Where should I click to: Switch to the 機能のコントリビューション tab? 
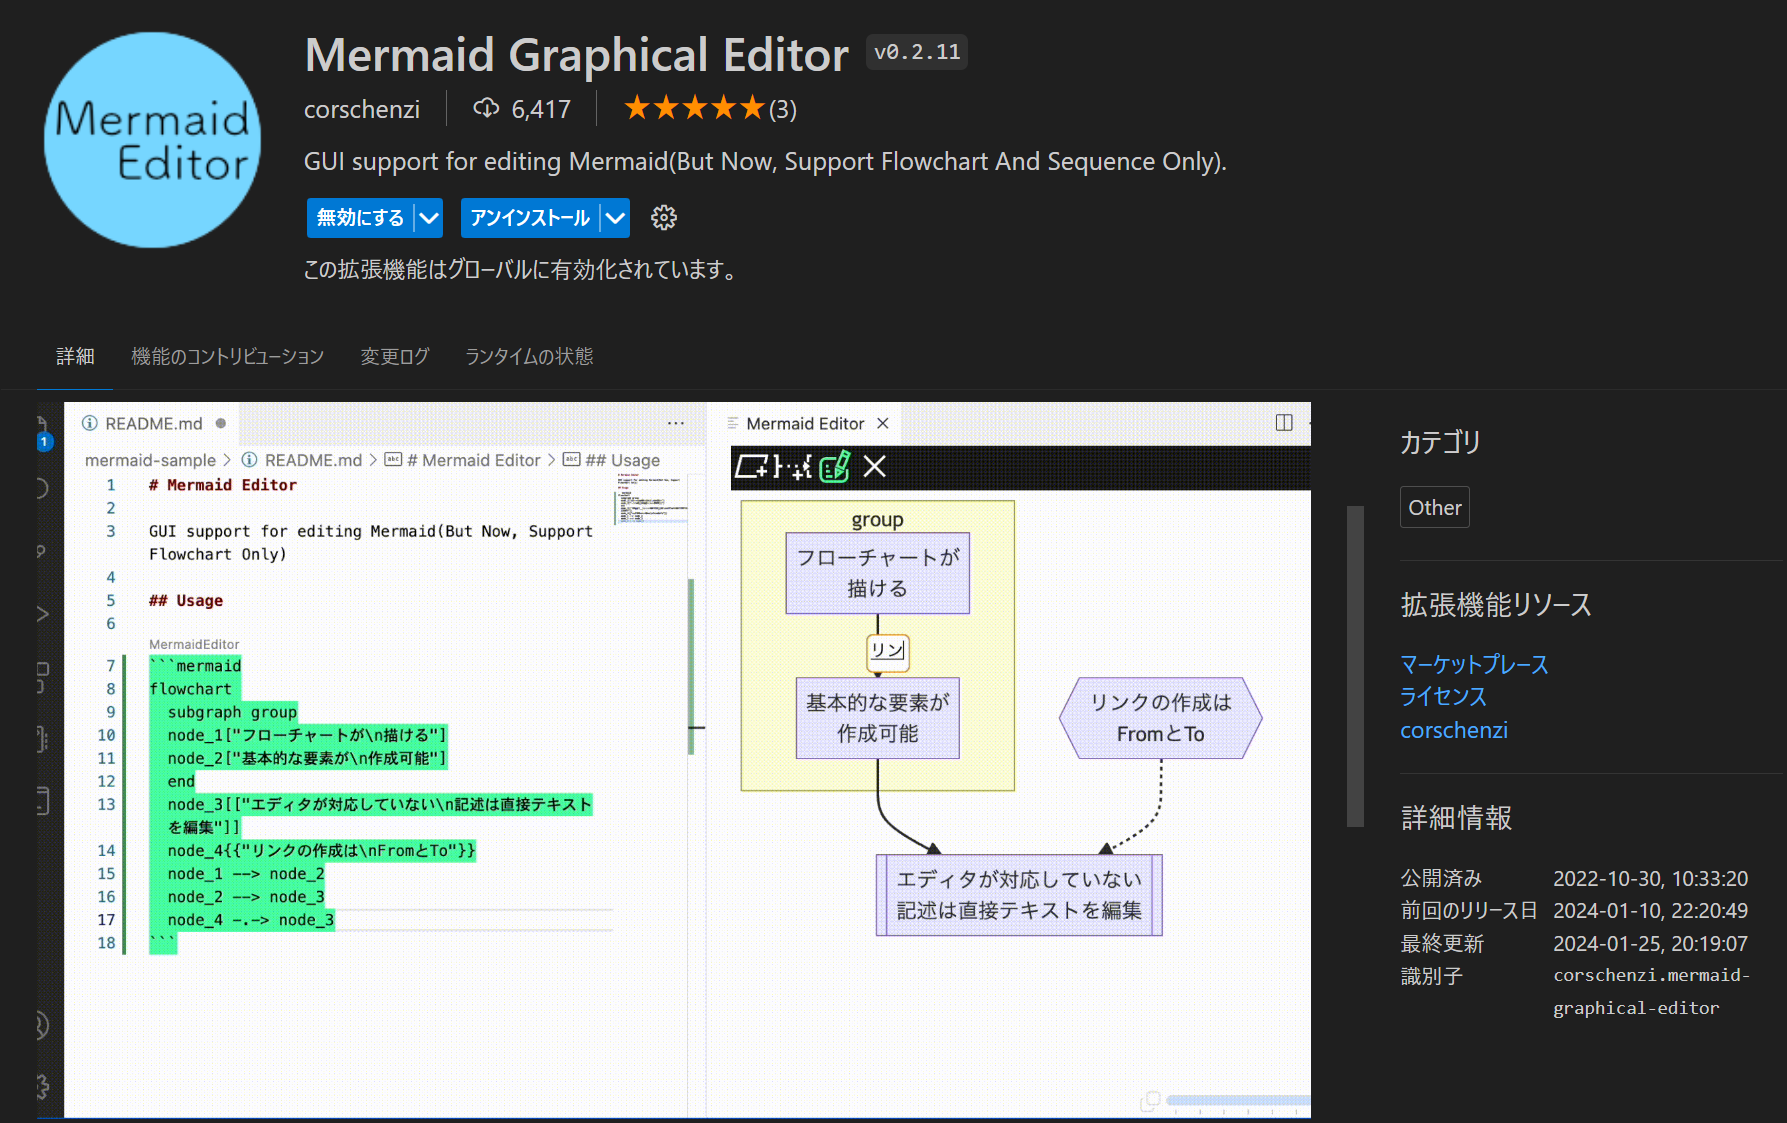pyautogui.click(x=228, y=357)
